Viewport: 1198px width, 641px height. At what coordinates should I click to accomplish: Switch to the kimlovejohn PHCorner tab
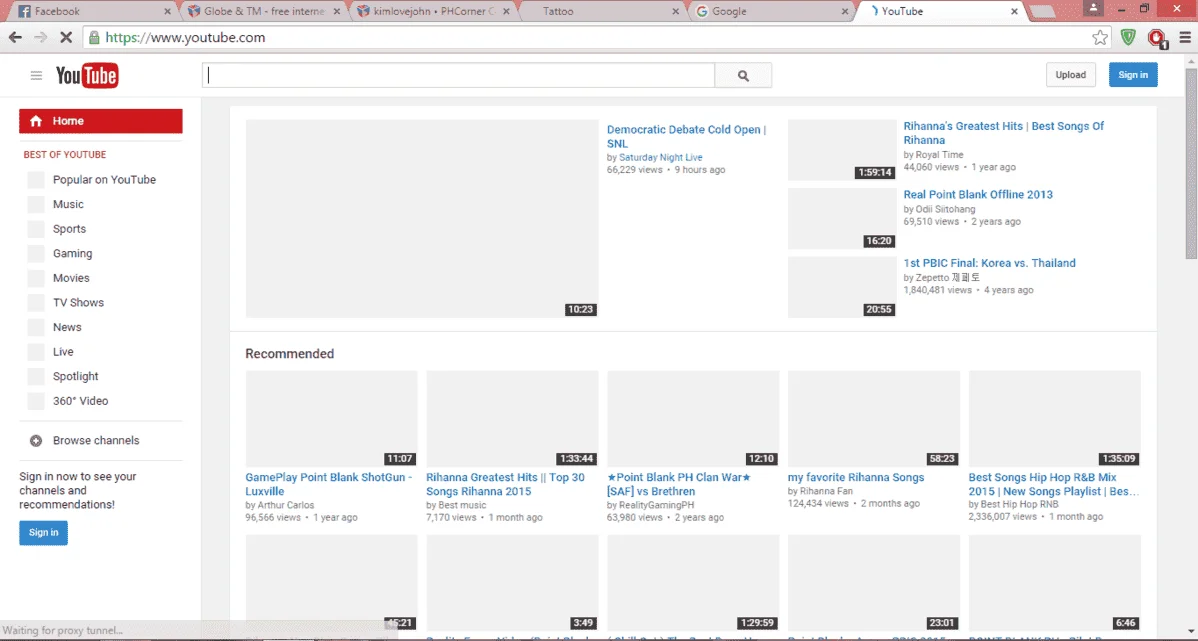click(433, 11)
